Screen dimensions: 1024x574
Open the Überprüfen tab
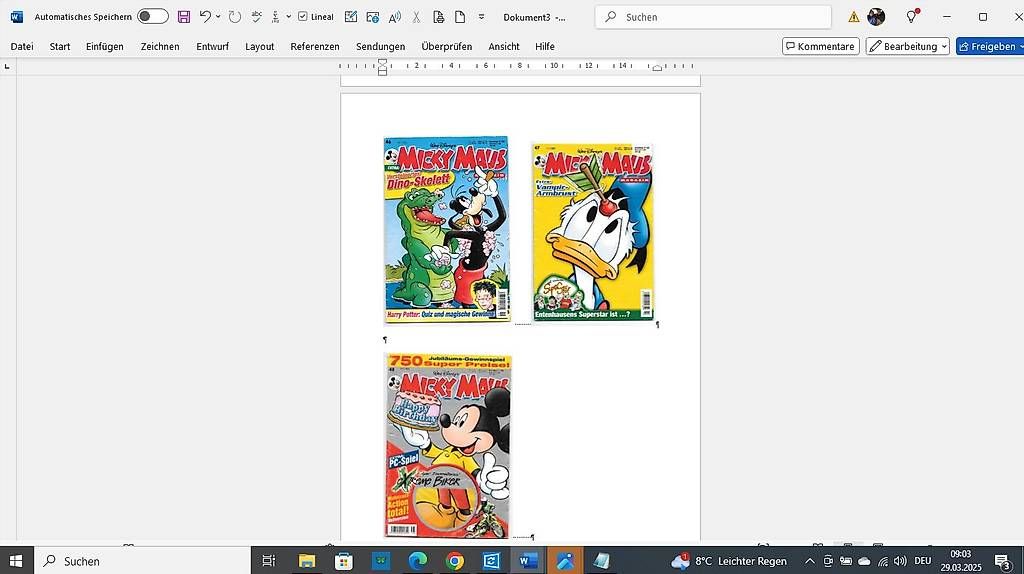447,46
